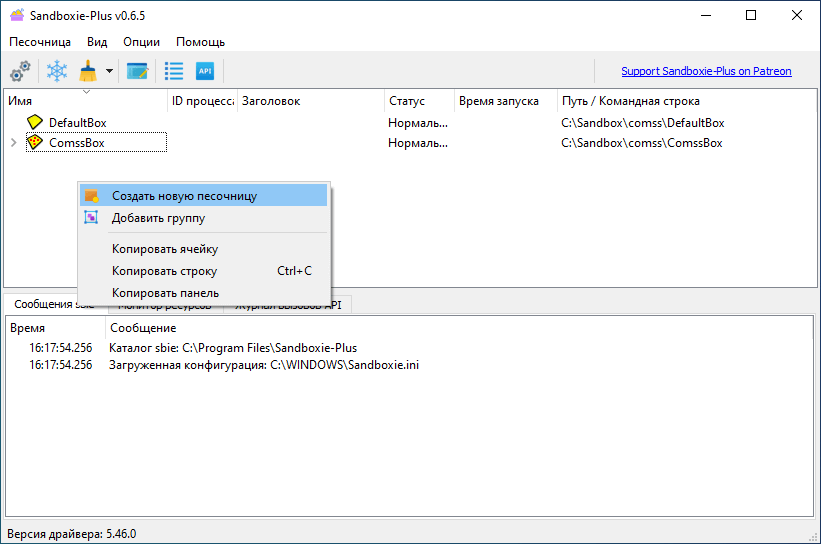Choose Добавить группу from context menu

coord(204,217)
